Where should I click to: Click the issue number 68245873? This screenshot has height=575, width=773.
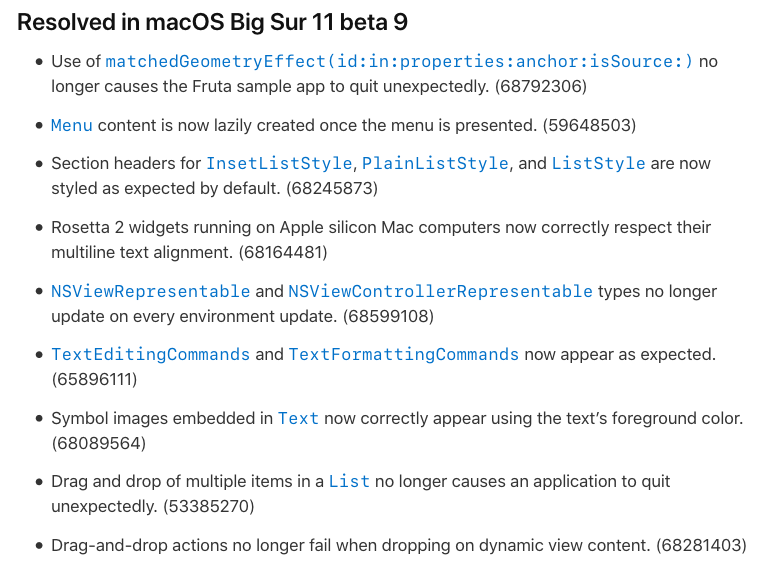pos(332,188)
